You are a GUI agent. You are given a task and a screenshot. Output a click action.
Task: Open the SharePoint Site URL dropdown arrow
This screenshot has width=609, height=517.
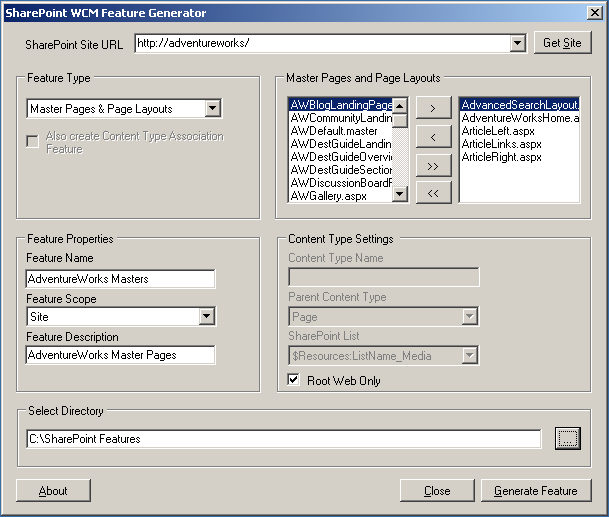click(x=517, y=43)
